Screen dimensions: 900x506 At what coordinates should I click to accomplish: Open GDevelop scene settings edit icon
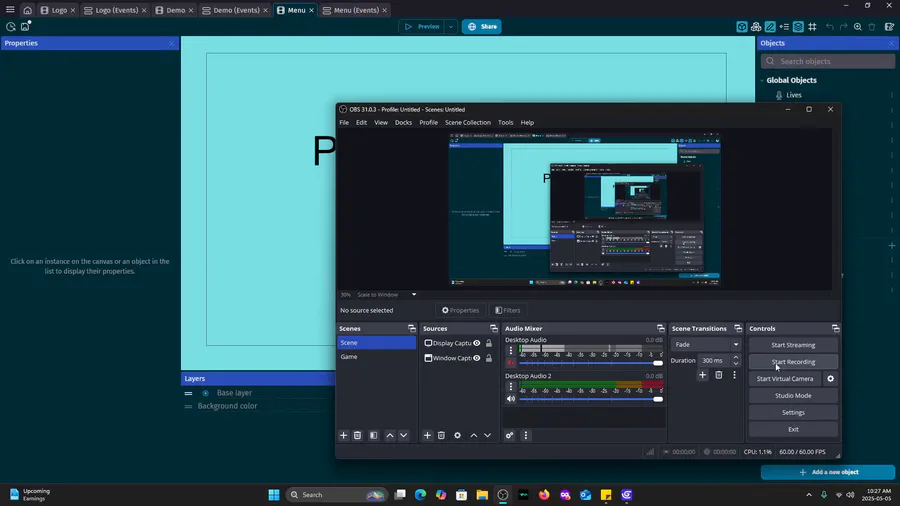click(x=889, y=27)
